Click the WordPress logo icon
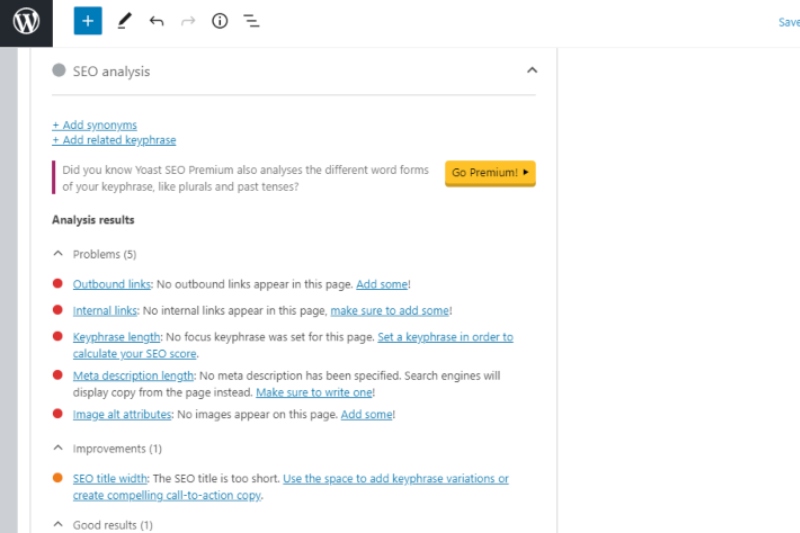800x533 pixels. point(26,21)
